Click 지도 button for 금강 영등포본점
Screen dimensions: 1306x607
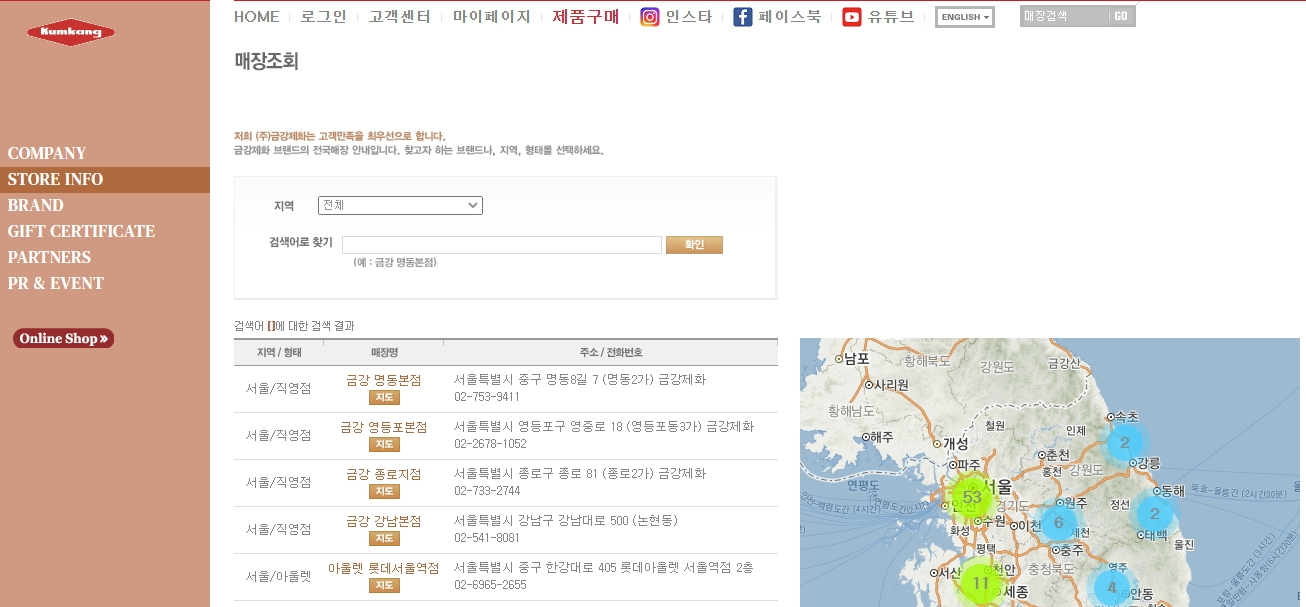pos(384,445)
